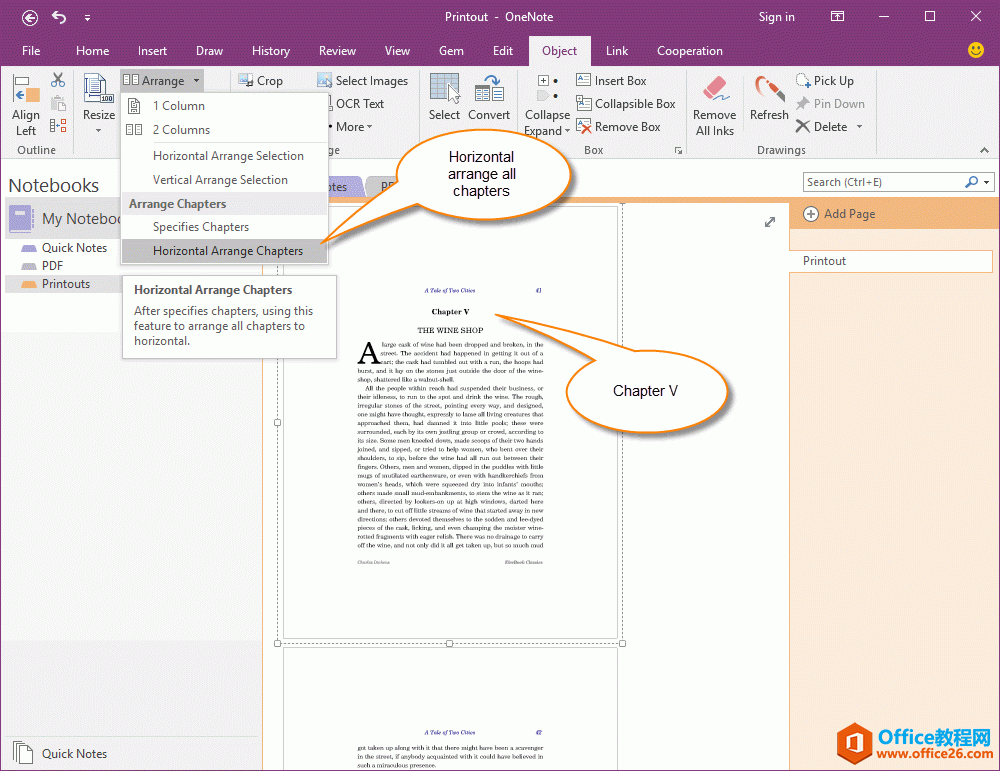Select Horizontal Arrange Selection
The height and width of the screenshot is (771, 1000).
(224, 156)
